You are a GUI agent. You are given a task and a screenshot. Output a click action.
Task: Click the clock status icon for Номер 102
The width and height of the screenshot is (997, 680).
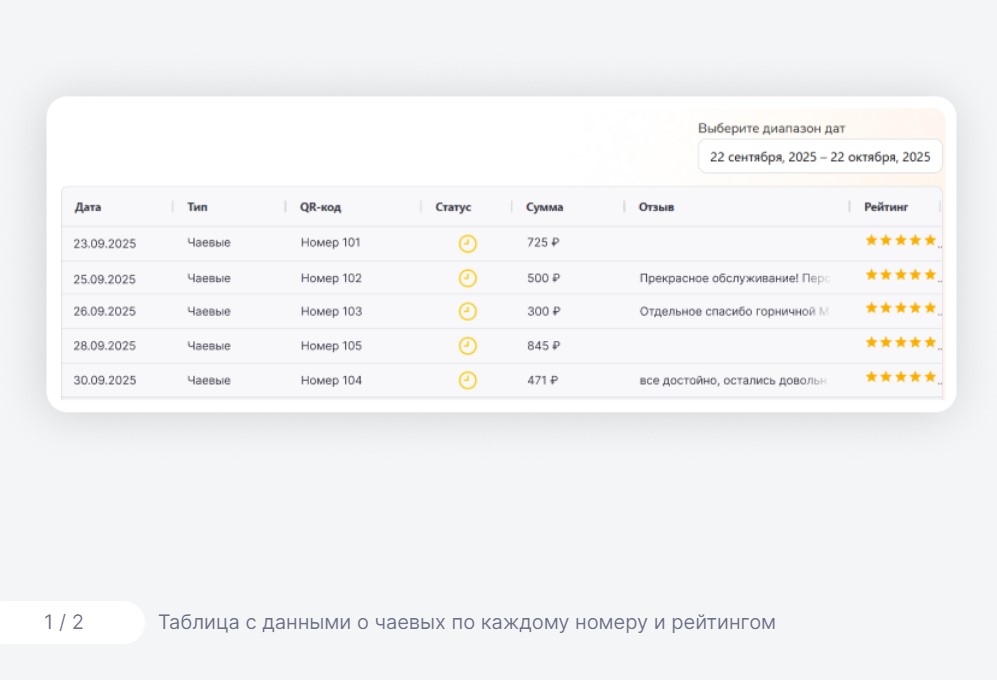pyautogui.click(x=467, y=278)
